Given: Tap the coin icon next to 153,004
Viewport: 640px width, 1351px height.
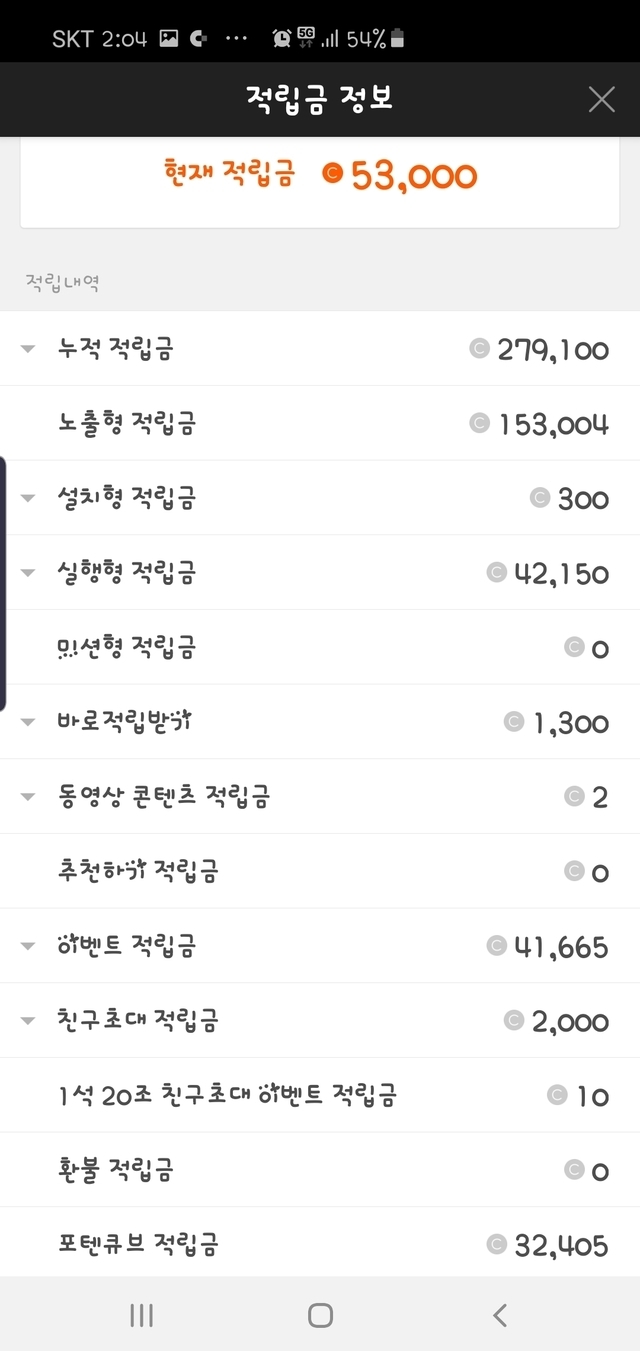Looking at the screenshot, I should pyautogui.click(x=480, y=423).
